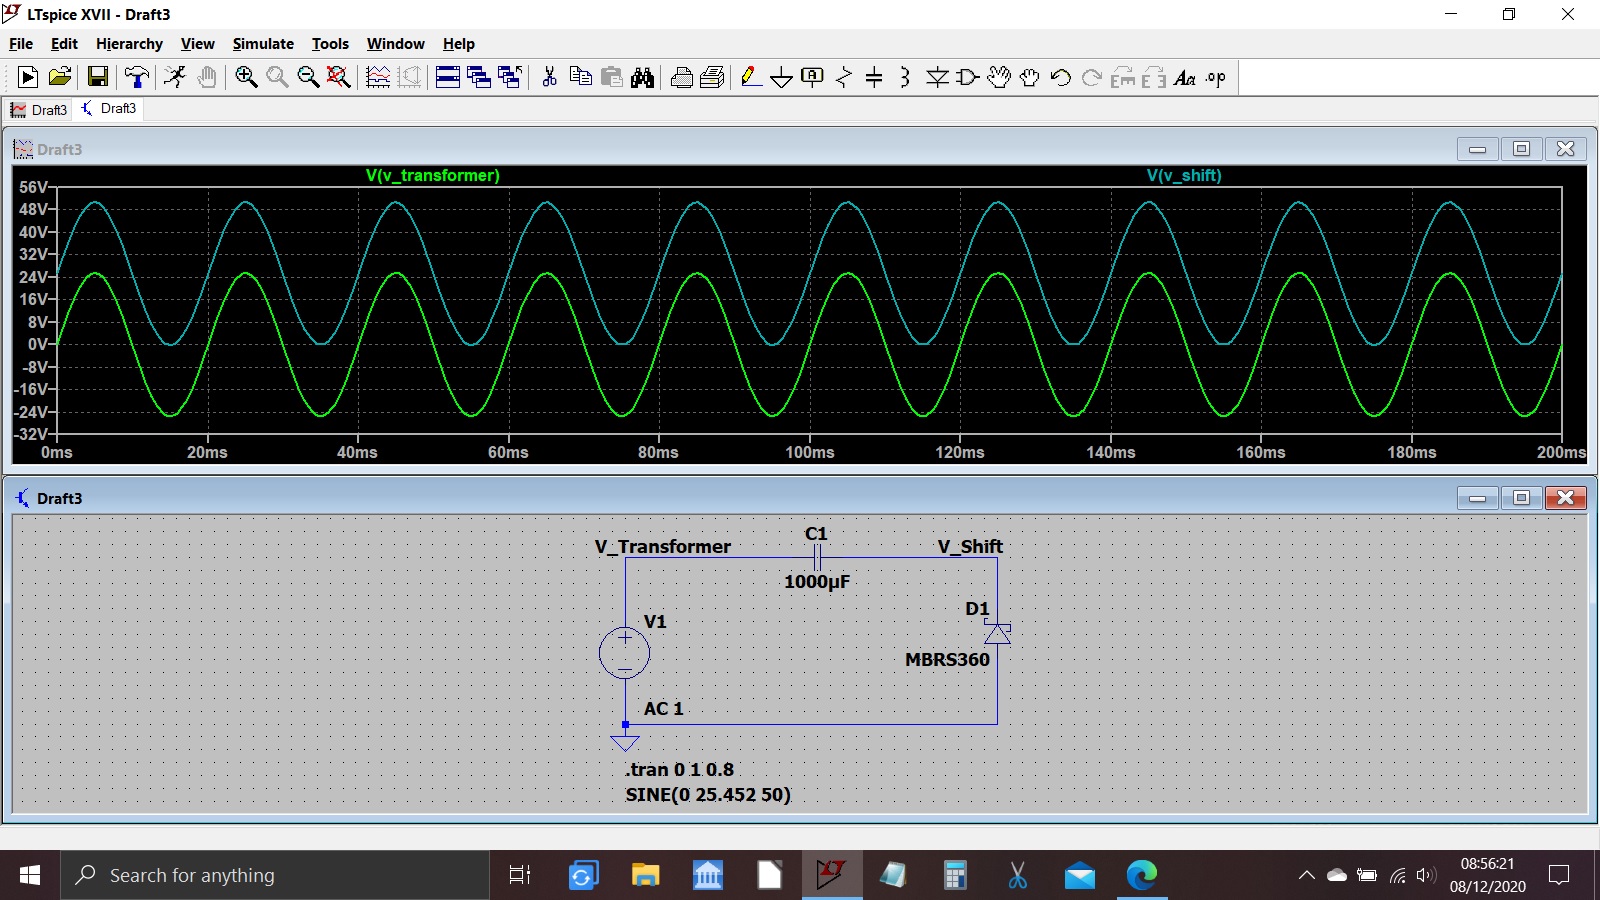Viewport: 1600px width, 900px height.
Task: Open the Component gate icon
Action: point(968,77)
